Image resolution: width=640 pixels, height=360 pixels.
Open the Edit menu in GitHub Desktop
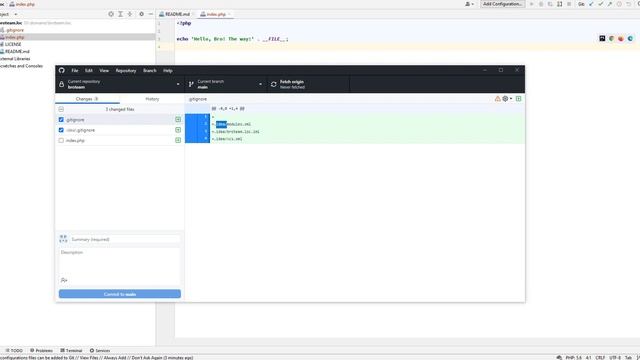pyautogui.click(x=89, y=71)
